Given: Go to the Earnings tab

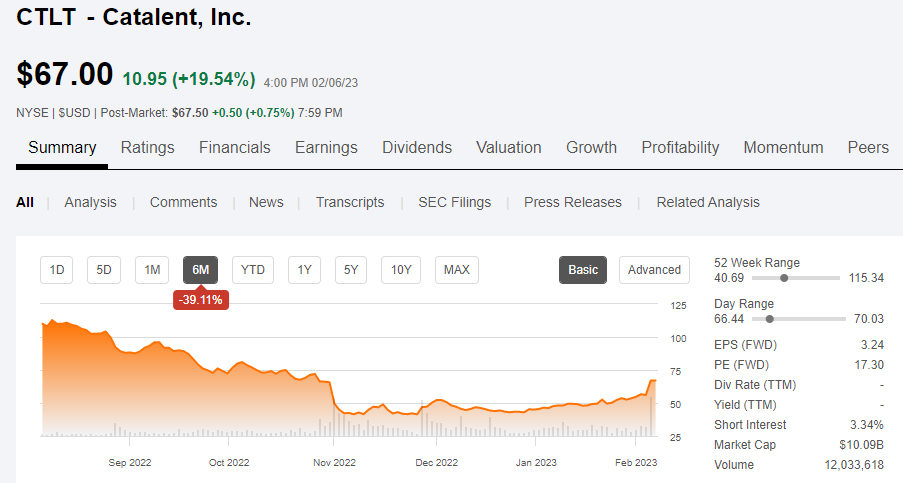Looking at the screenshot, I should [326, 148].
